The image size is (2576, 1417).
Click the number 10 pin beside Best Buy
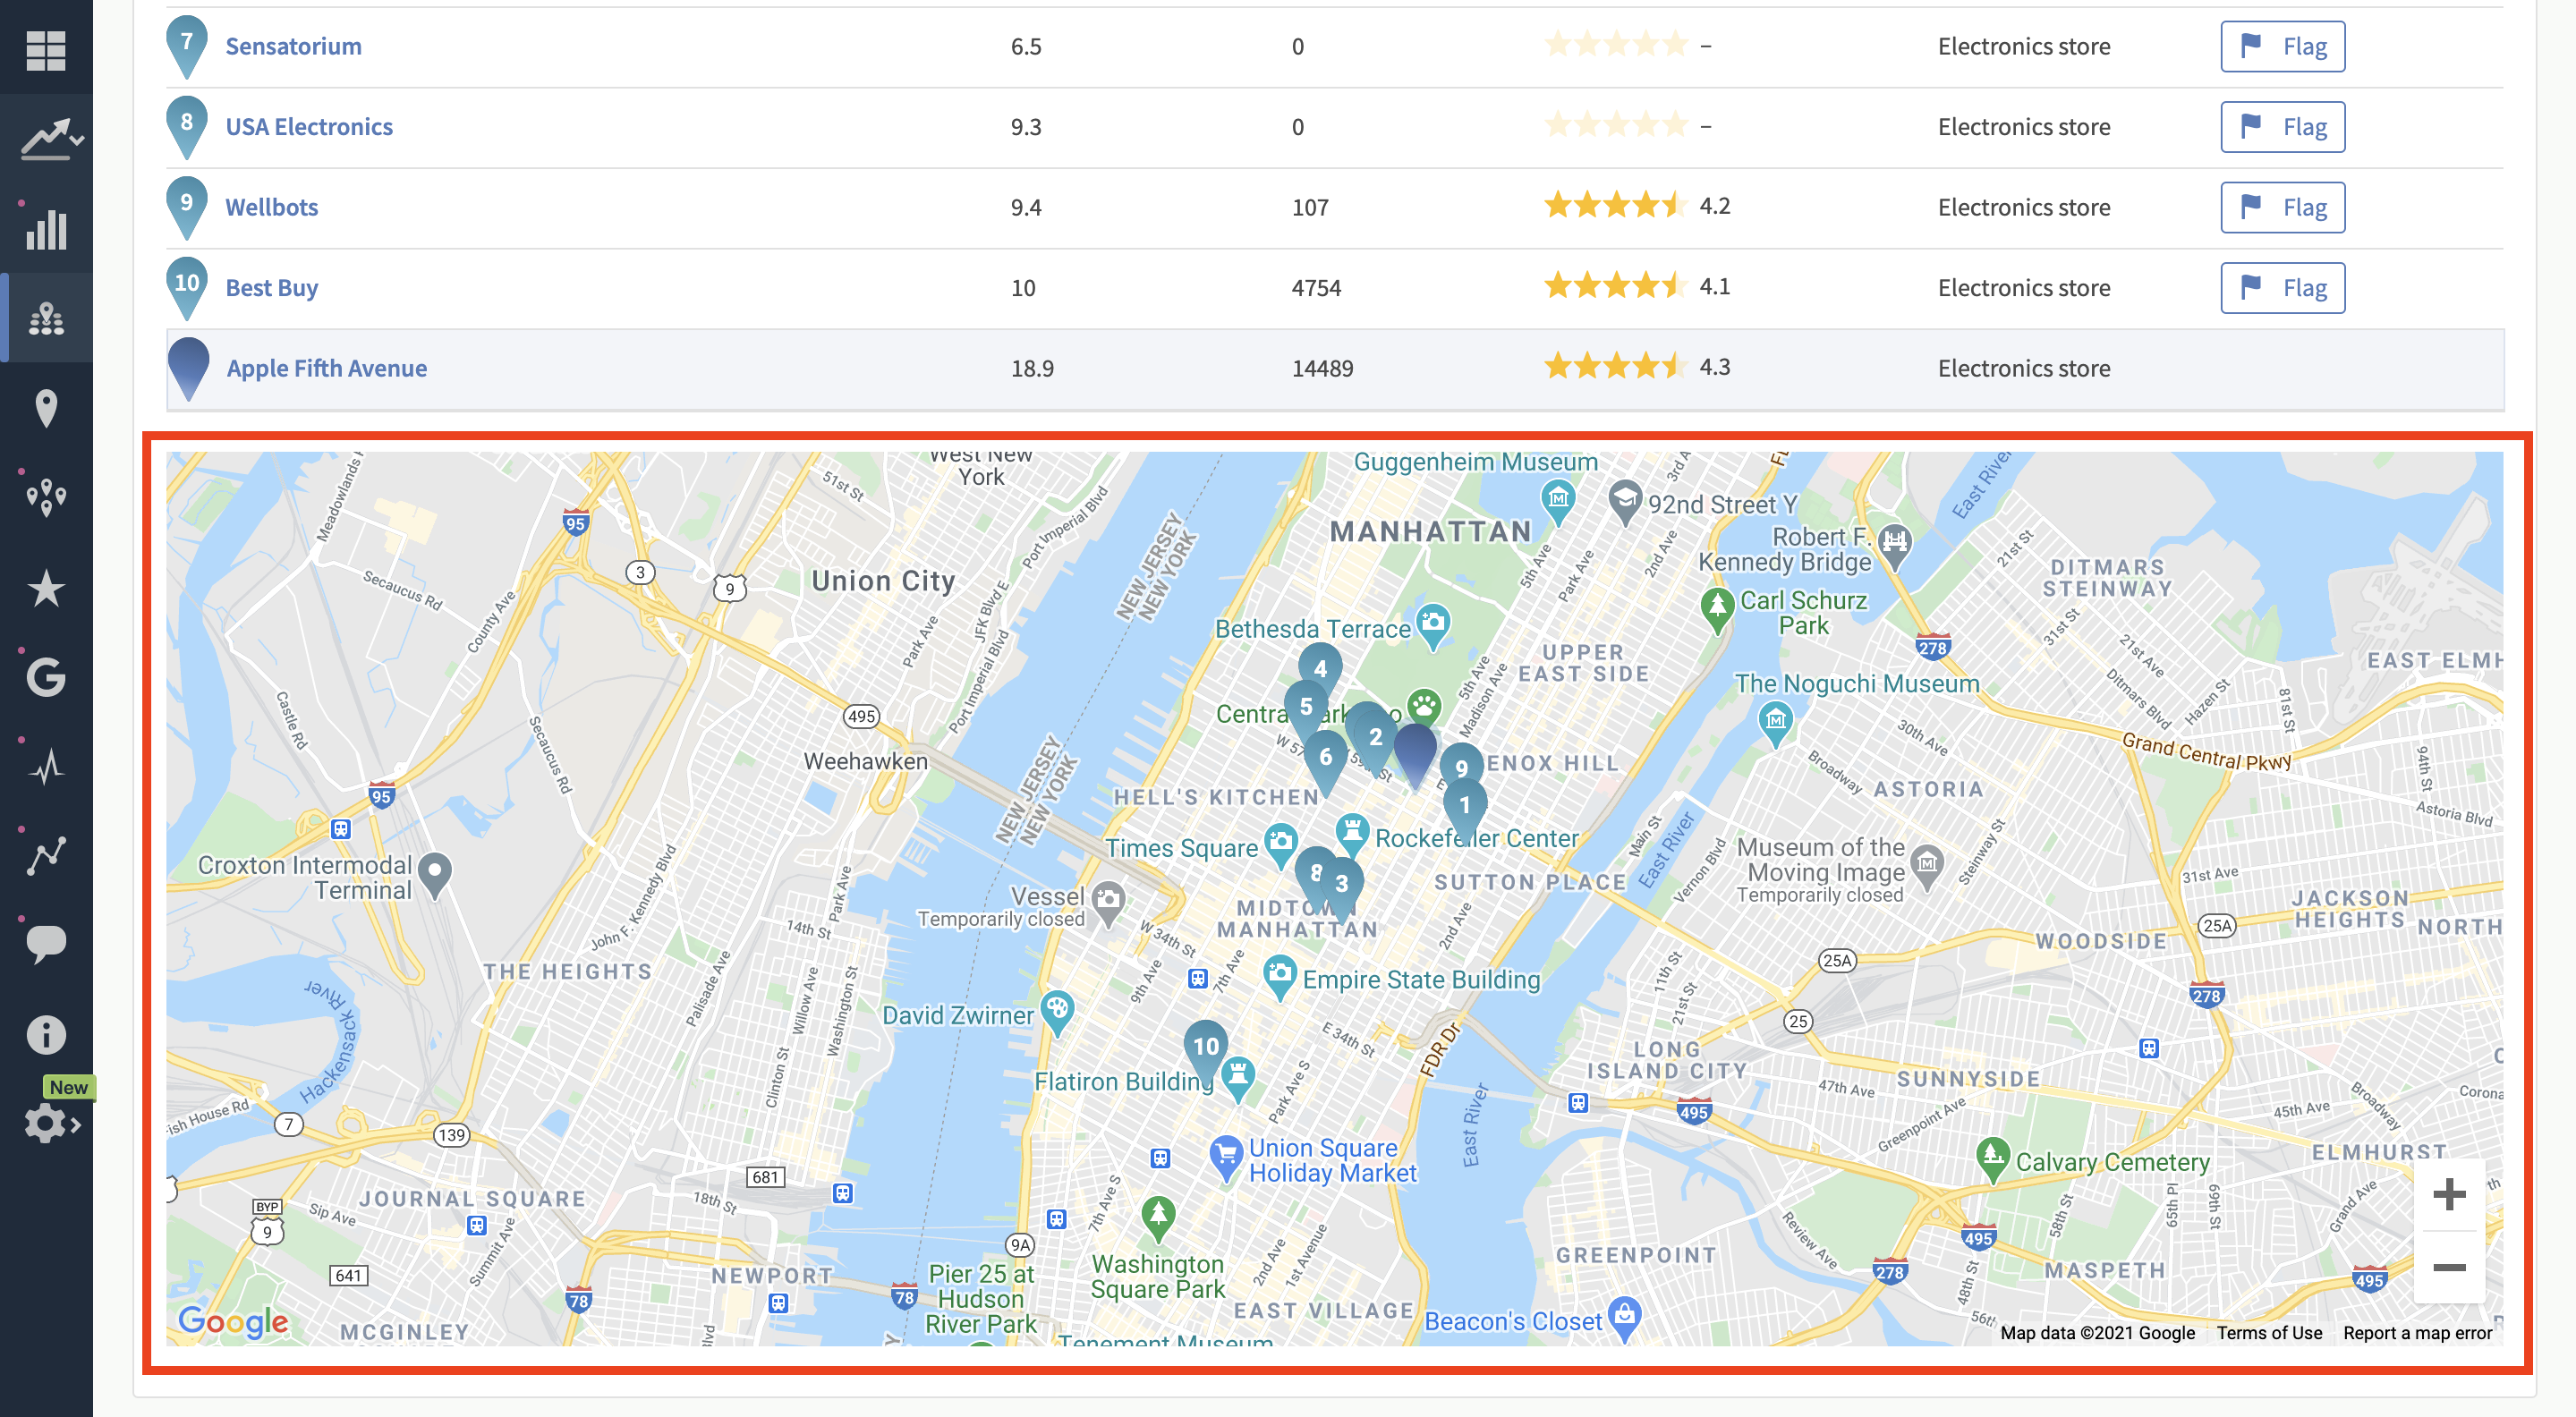pyautogui.click(x=187, y=288)
